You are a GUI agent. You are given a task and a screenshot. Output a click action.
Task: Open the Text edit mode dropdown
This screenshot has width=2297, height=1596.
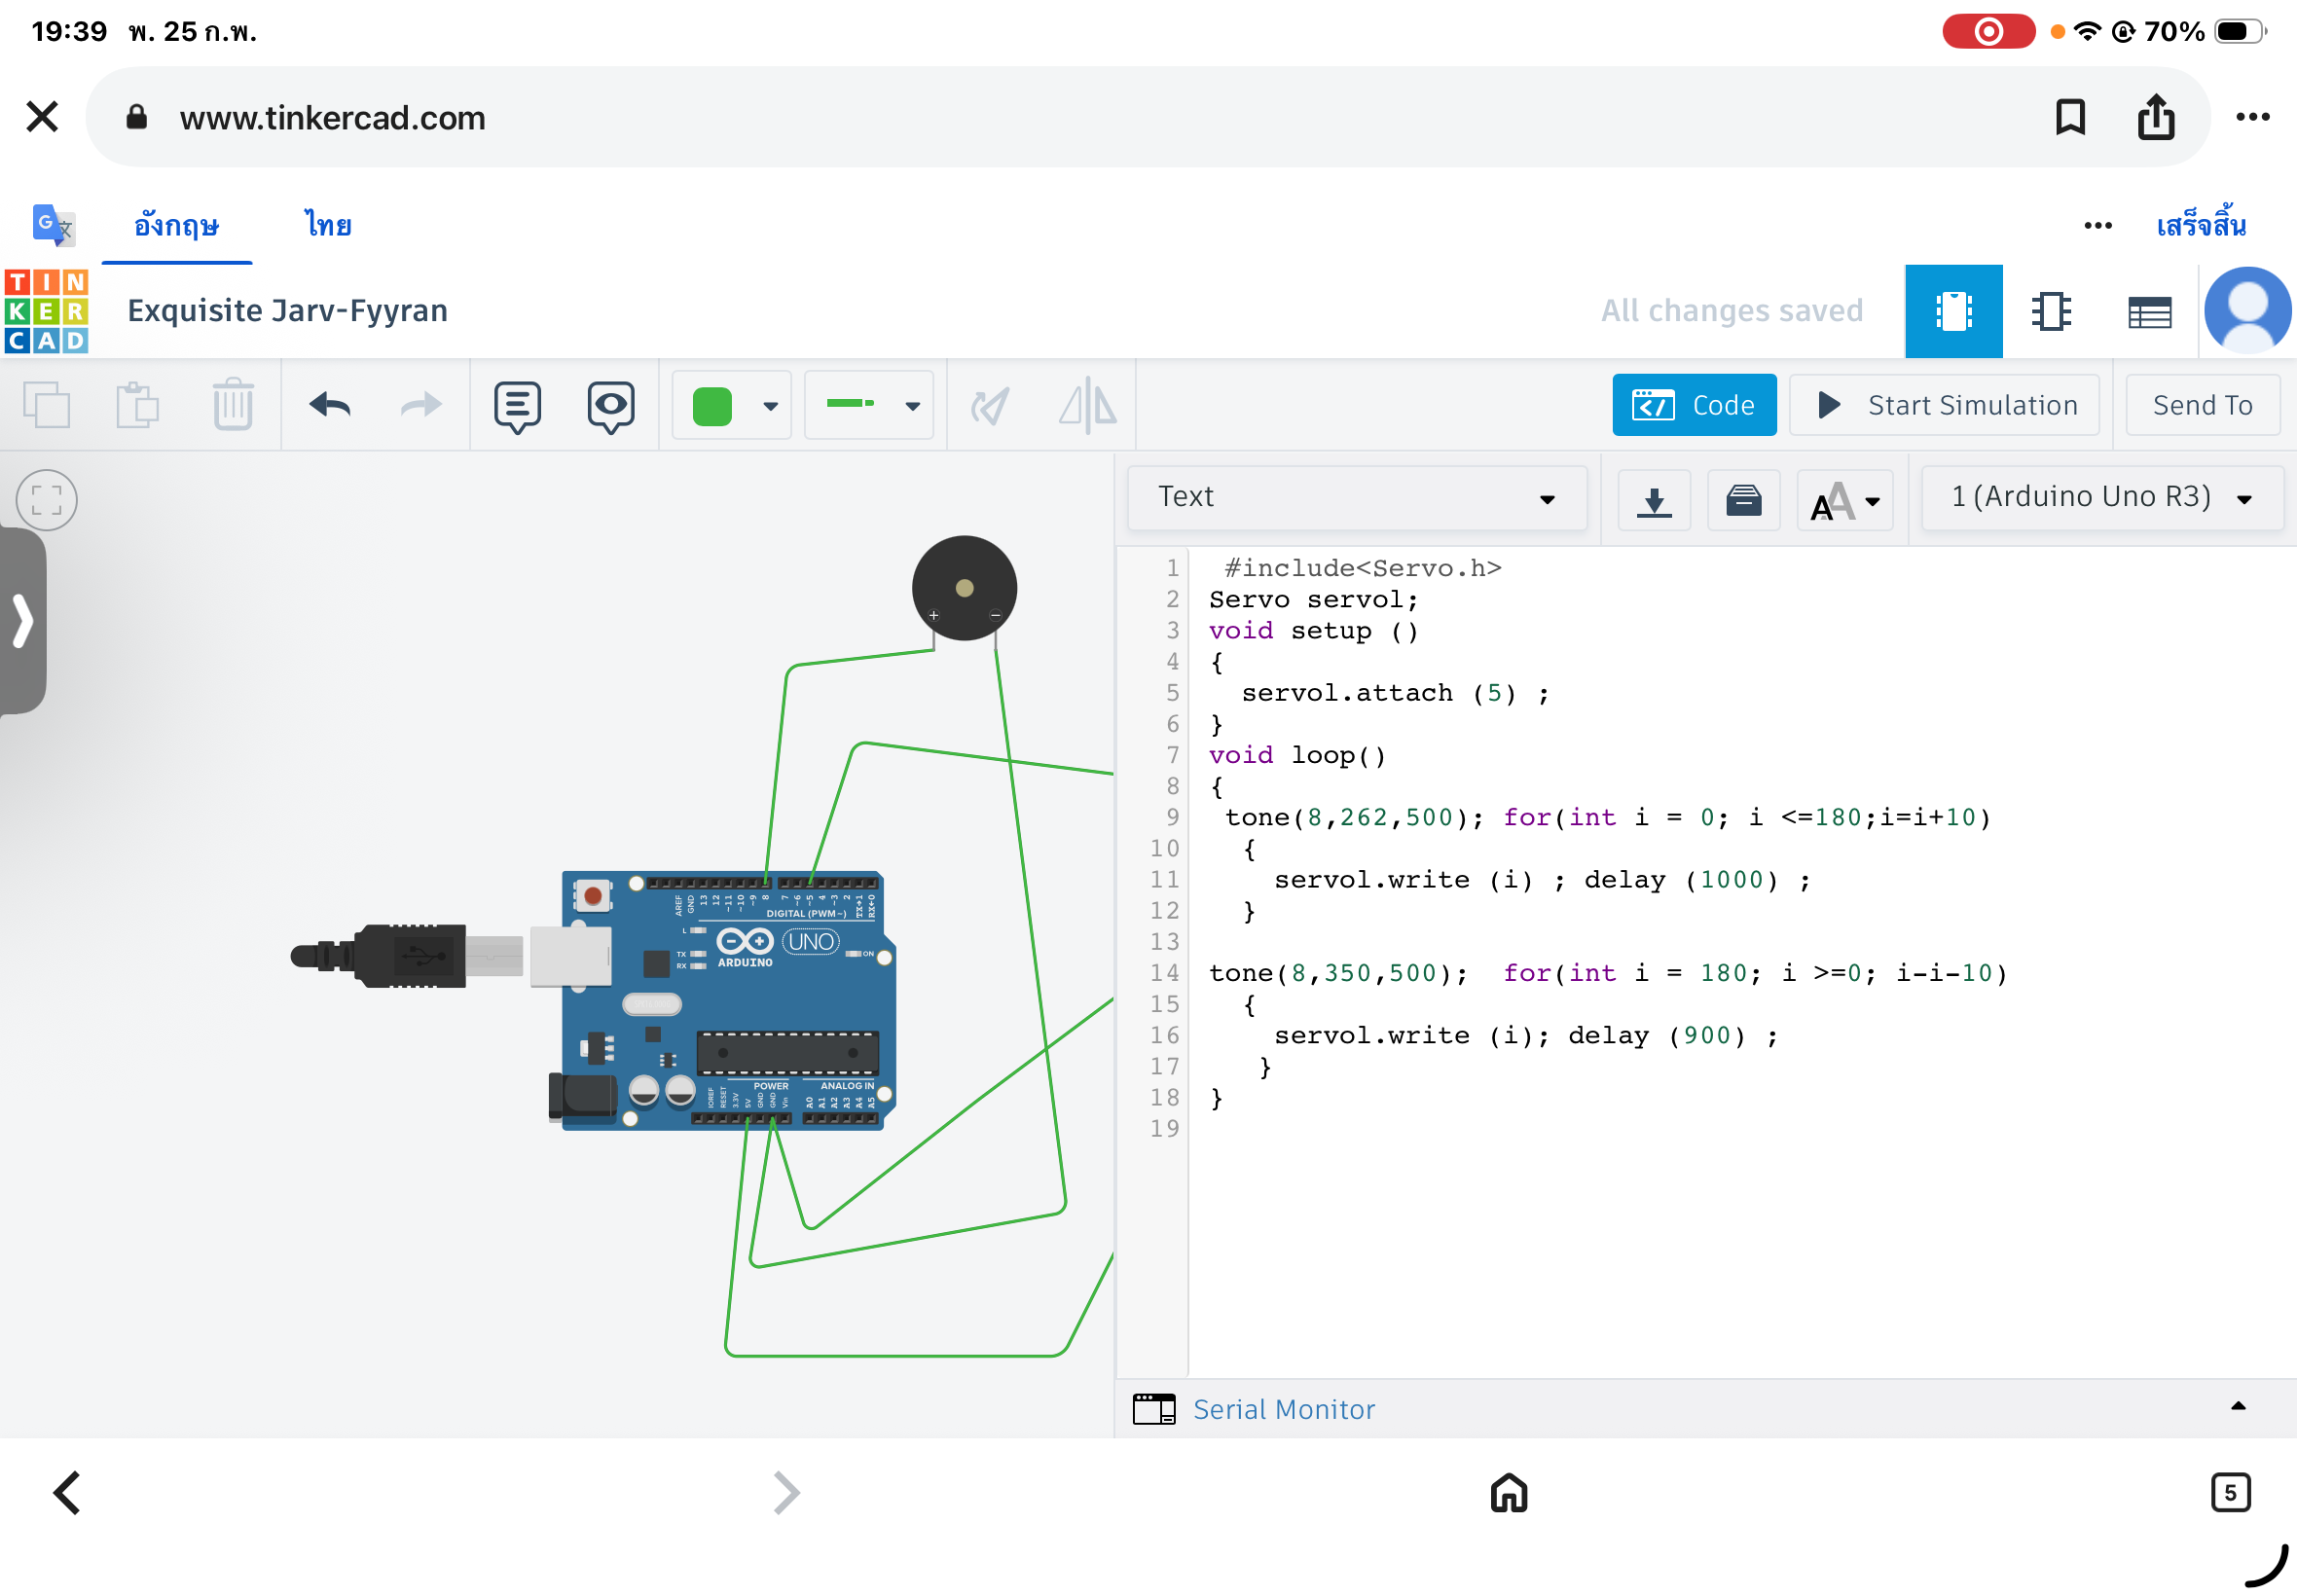coord(1356,497)
